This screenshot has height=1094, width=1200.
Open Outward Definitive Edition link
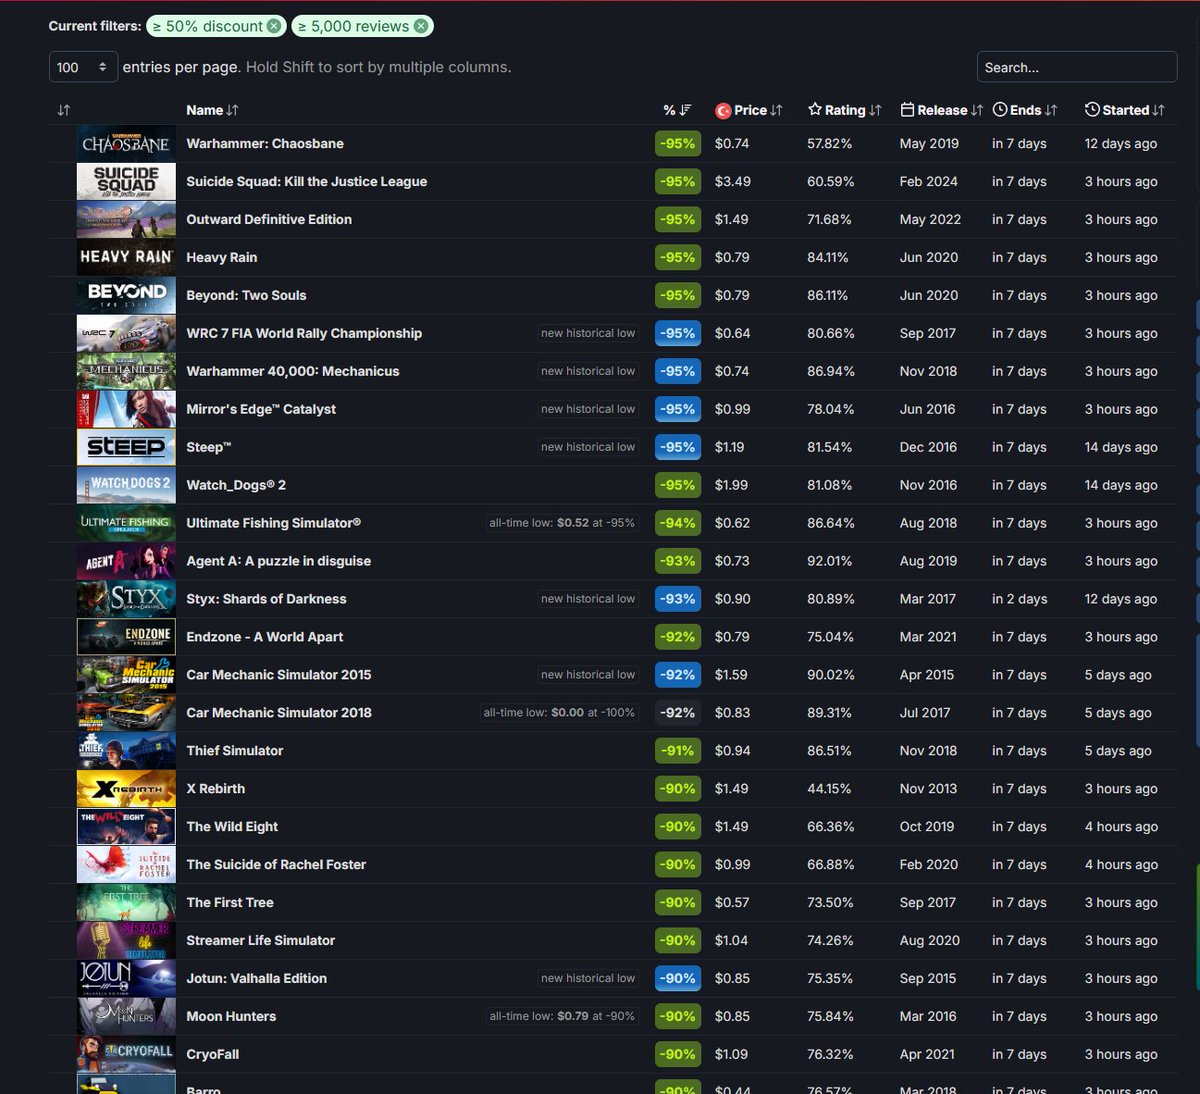pos(269,220)
